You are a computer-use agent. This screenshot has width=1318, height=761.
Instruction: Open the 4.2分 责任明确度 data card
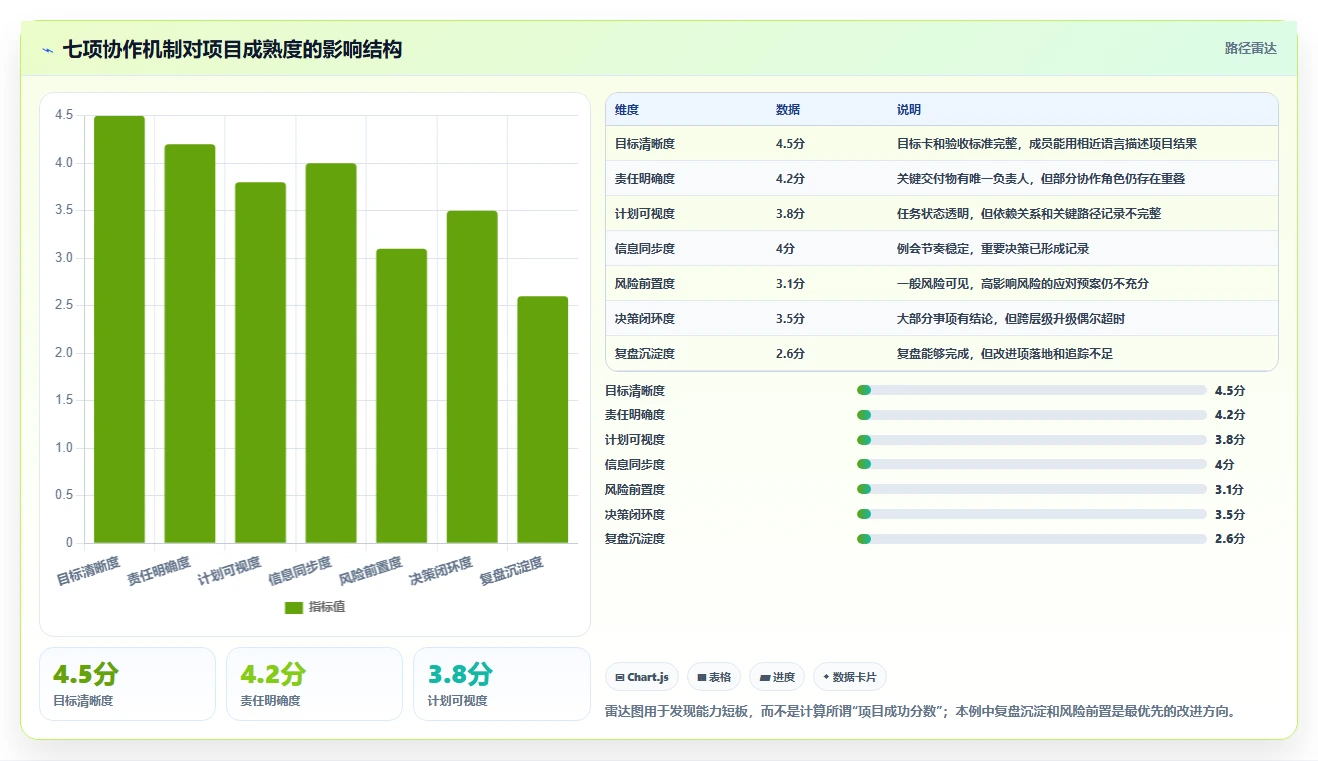click(x=314, y=684)
